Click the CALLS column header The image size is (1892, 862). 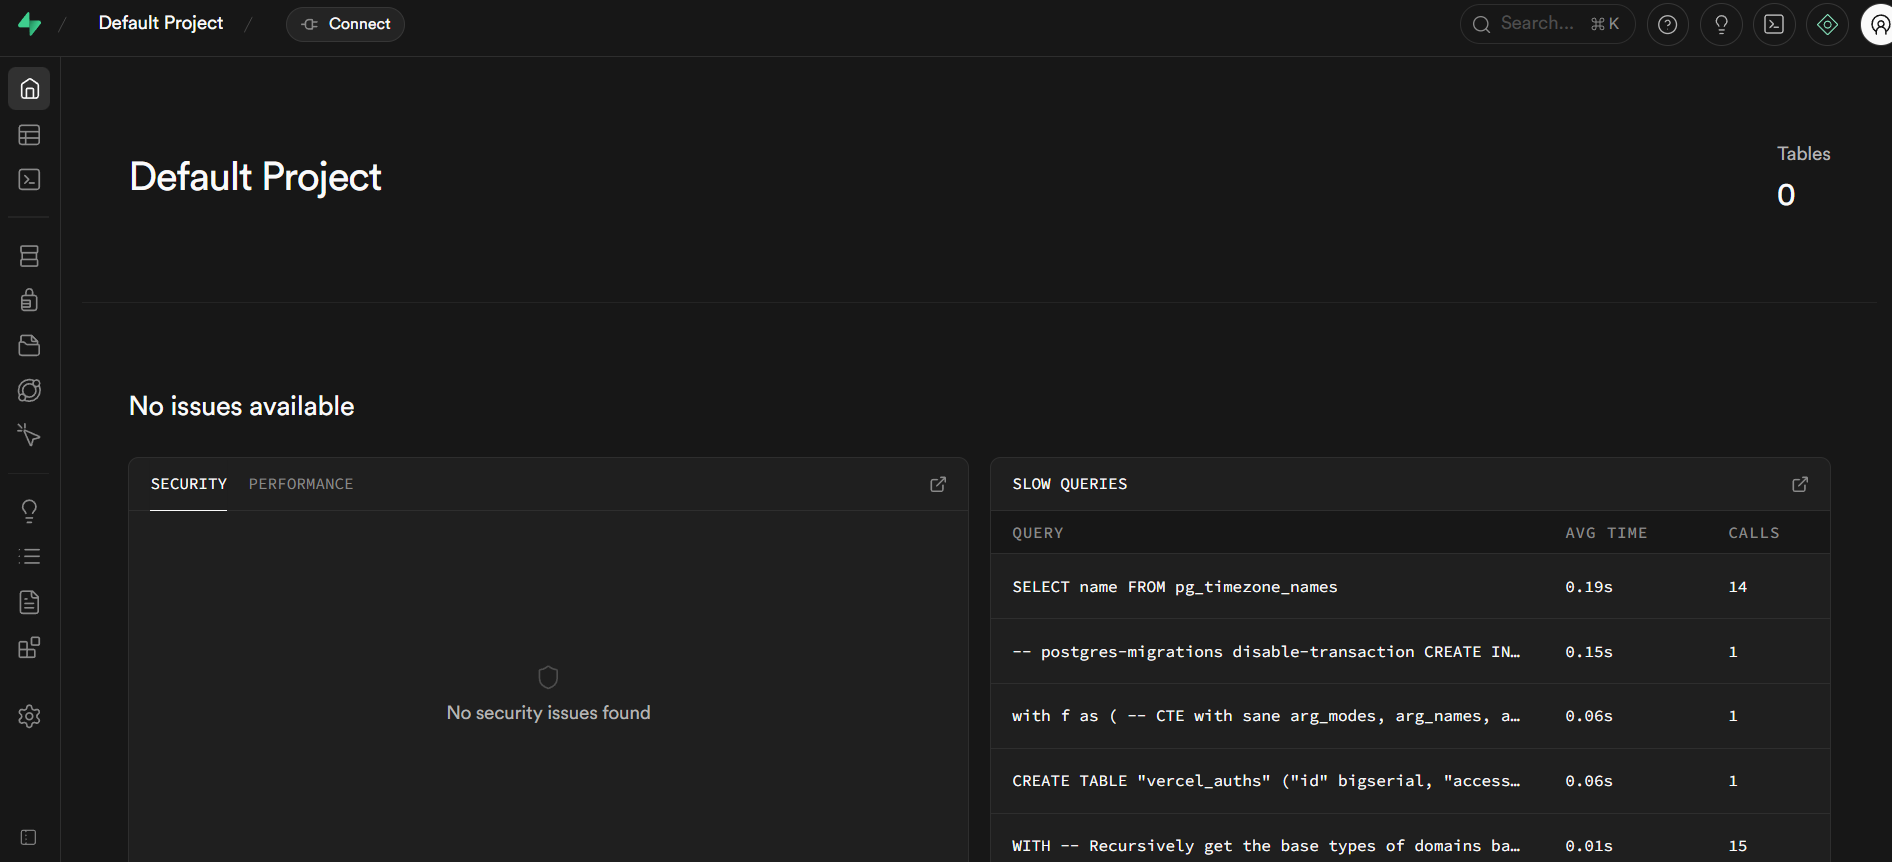1754,533
